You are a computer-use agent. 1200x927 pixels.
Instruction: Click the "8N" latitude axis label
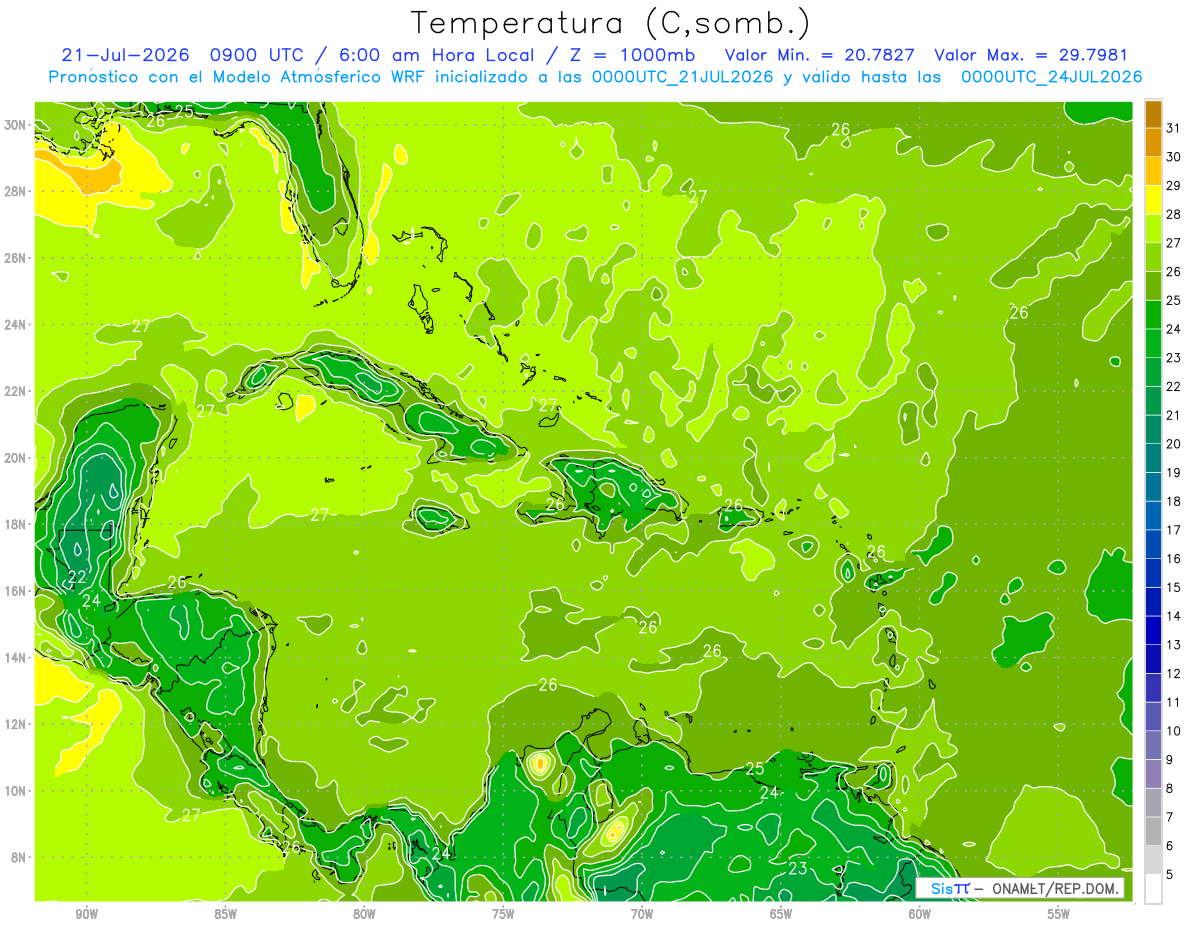(18, 858)
